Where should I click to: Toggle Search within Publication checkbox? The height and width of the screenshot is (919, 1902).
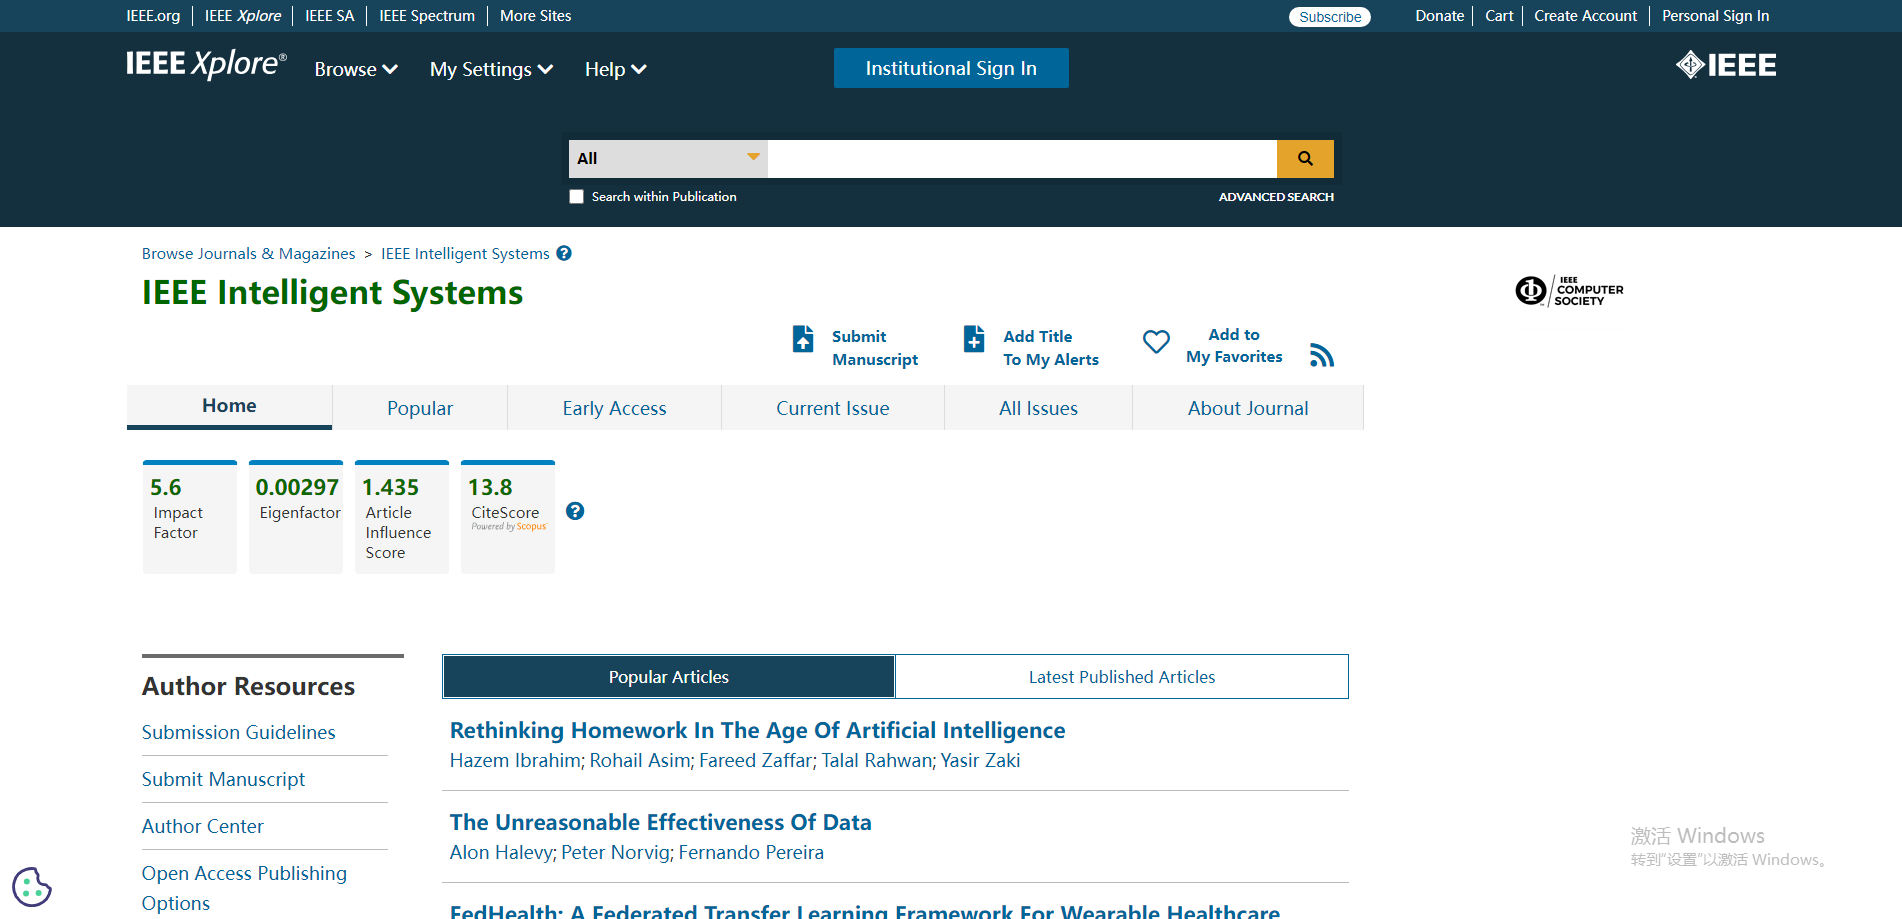coord(576,197)
